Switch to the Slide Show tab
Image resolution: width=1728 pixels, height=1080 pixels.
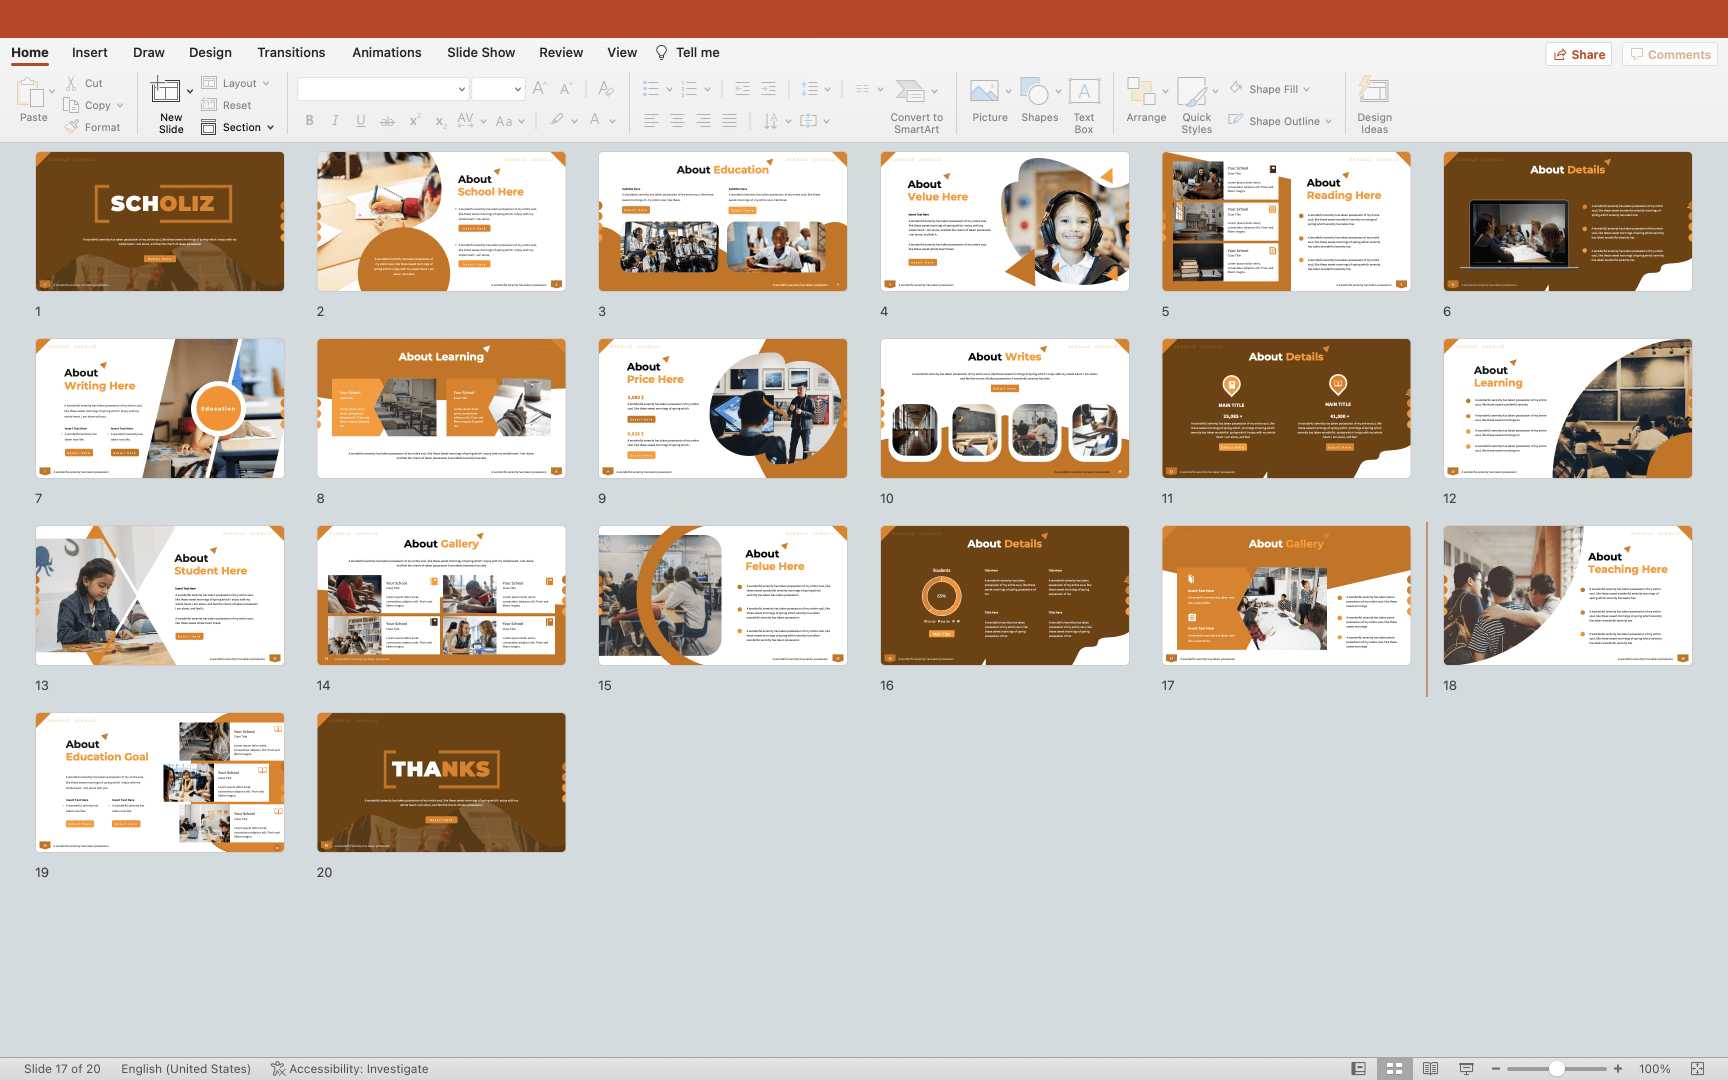pos(481,52)
